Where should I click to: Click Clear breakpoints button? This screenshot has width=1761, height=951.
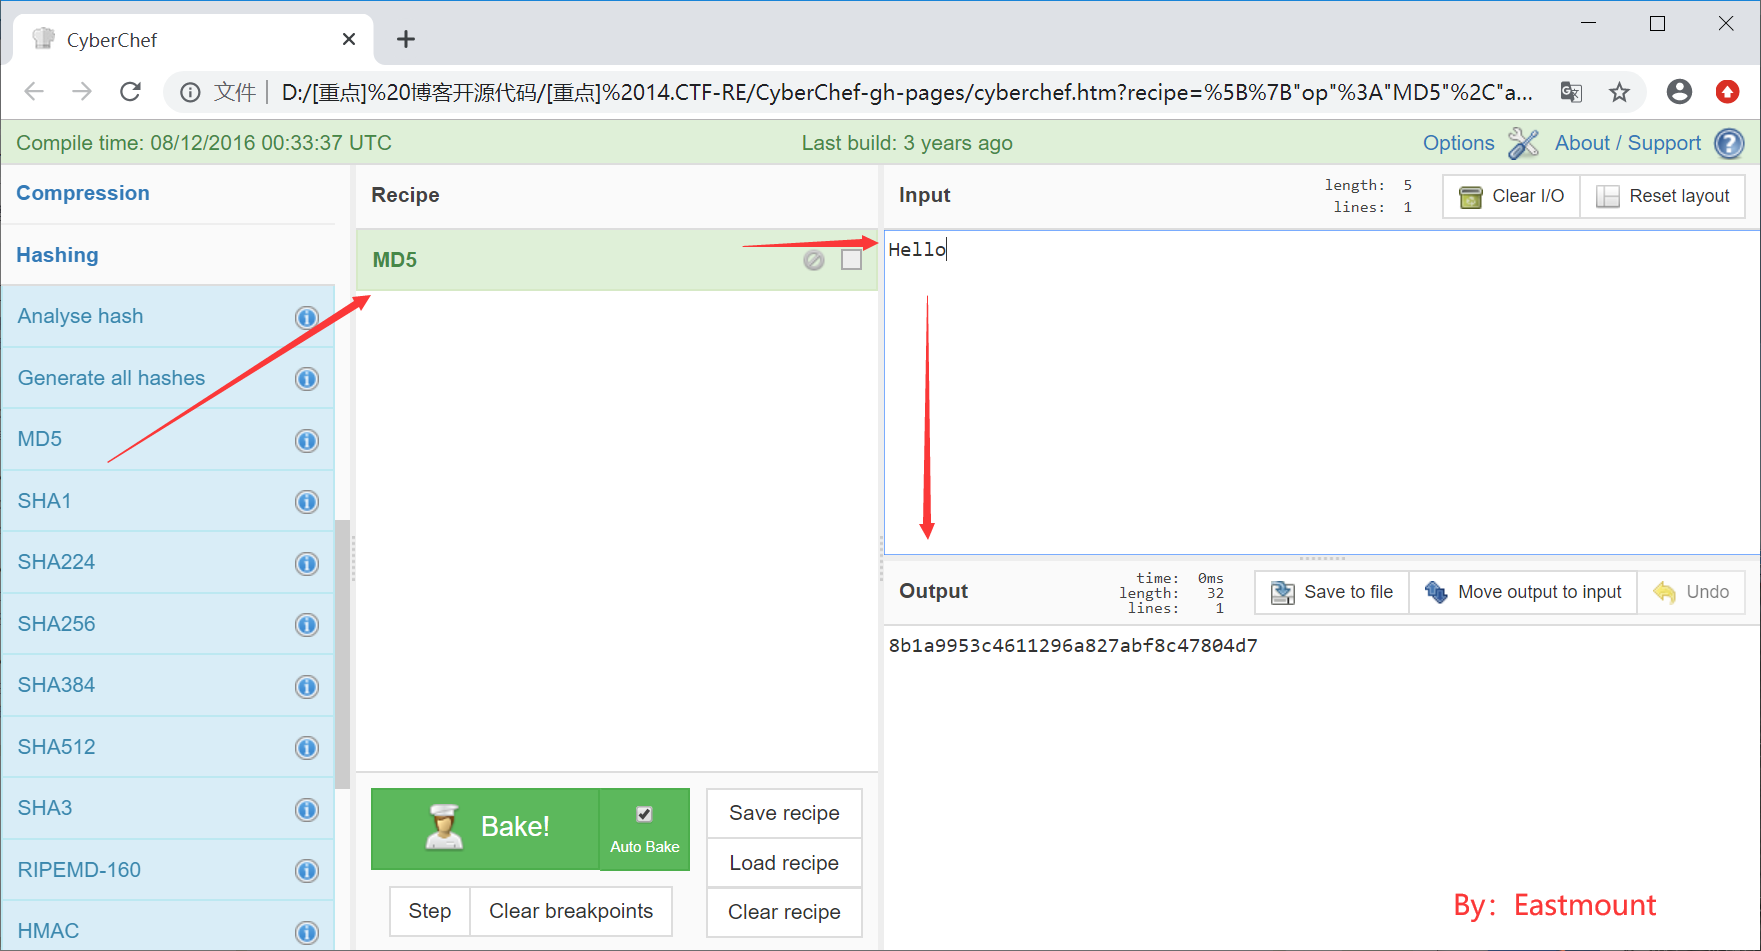571,911
